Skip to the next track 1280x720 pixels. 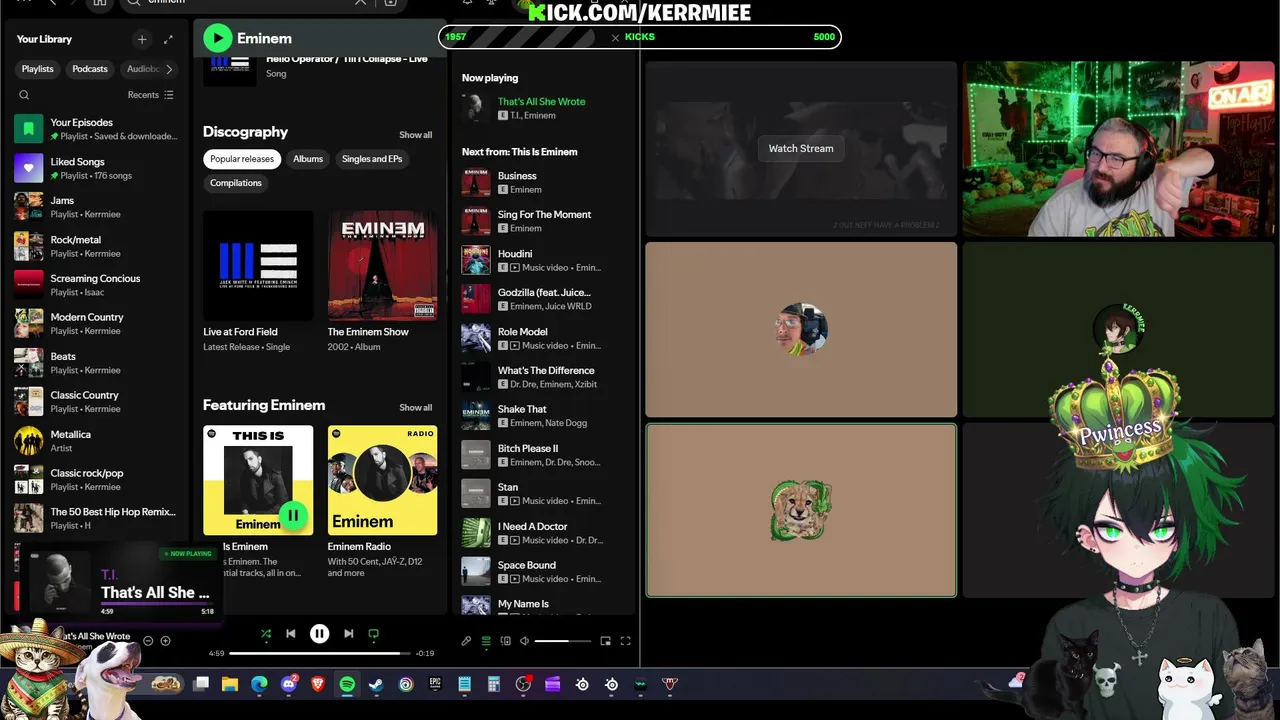pyautogui.click(x=349, y=633)
